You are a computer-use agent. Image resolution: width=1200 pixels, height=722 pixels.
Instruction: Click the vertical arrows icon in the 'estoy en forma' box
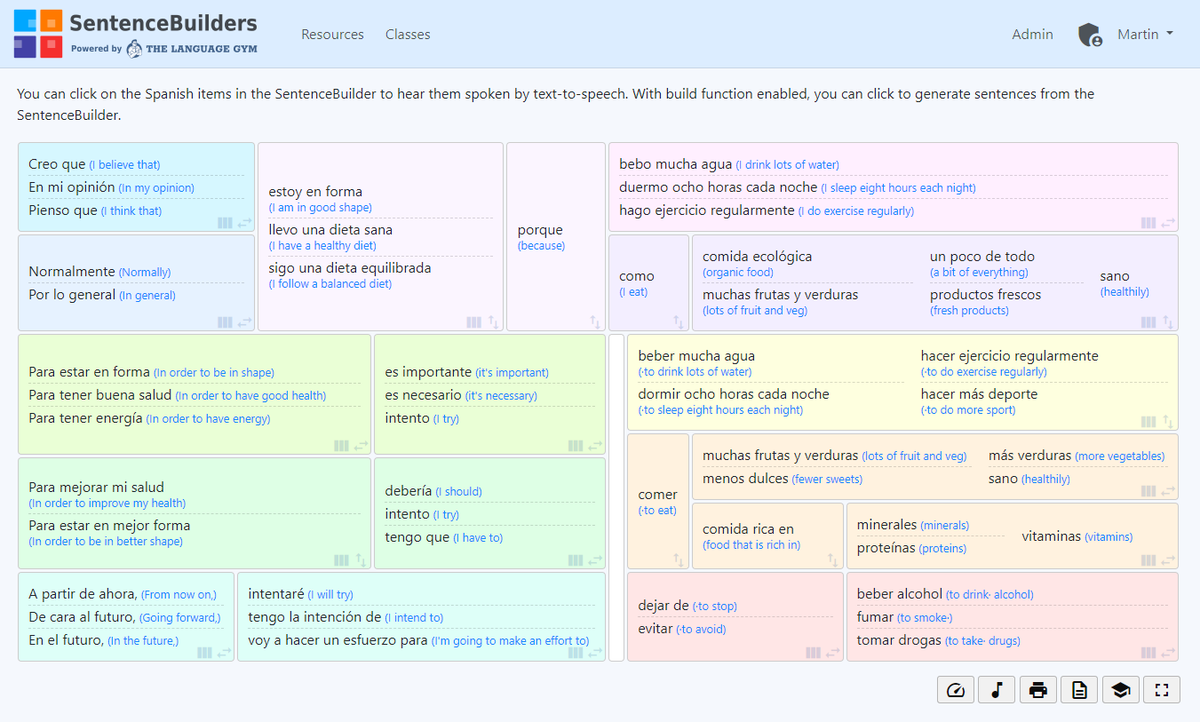[493, 322]
